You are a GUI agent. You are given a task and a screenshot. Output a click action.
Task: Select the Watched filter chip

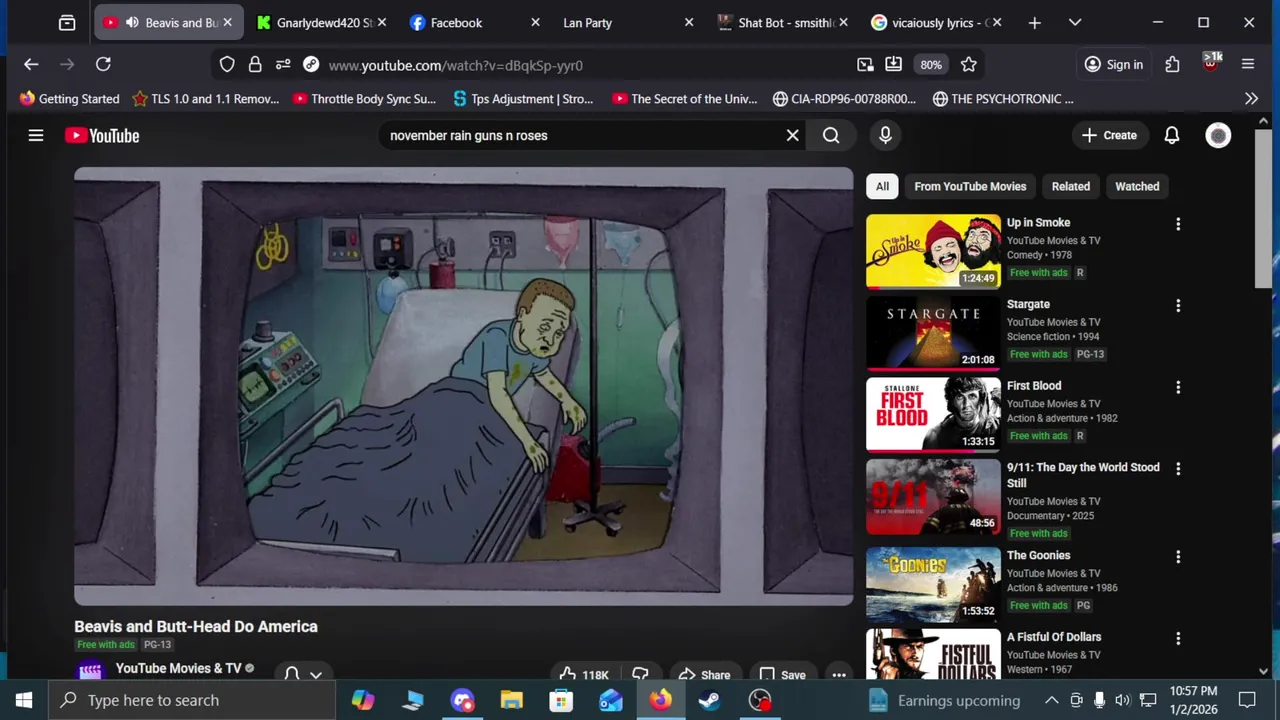[1137, 186]
